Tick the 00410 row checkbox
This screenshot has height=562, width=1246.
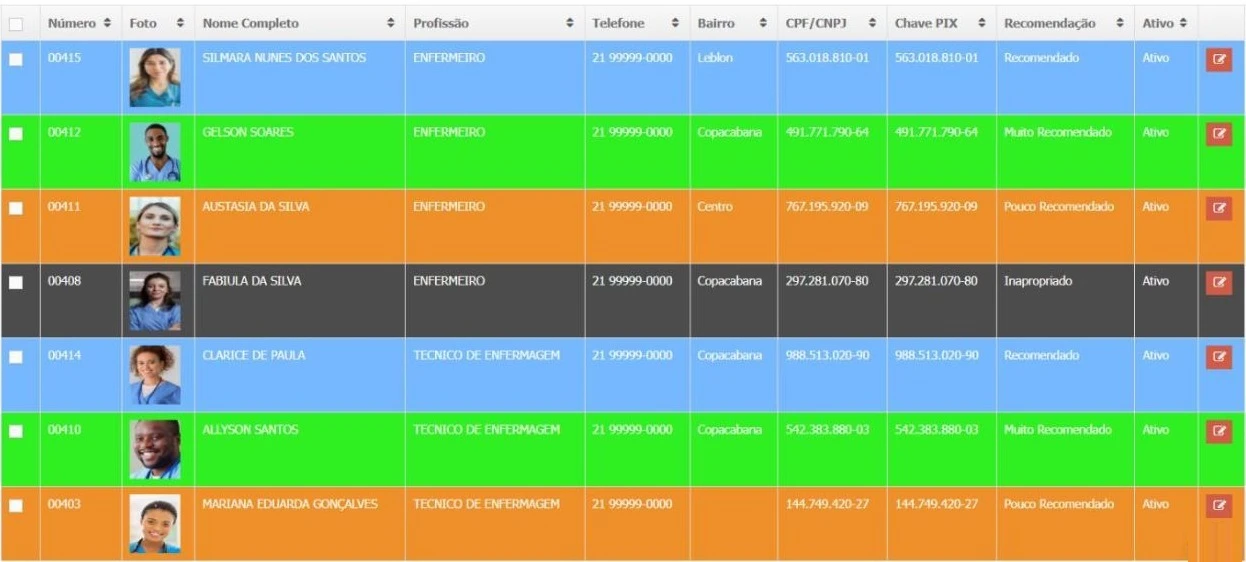tap(15, 431)
